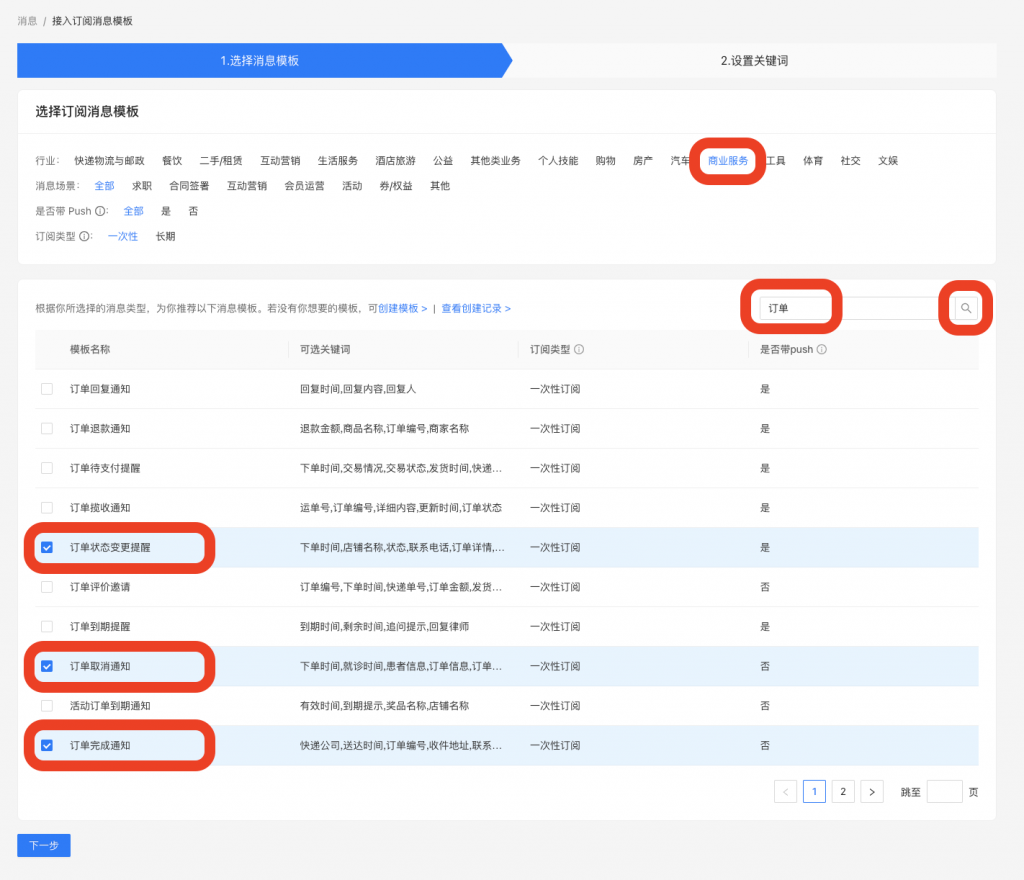
Task: Uncheck the 订单取消通知 checkbox
Action: pyautogui.click(x=47, y=666)
